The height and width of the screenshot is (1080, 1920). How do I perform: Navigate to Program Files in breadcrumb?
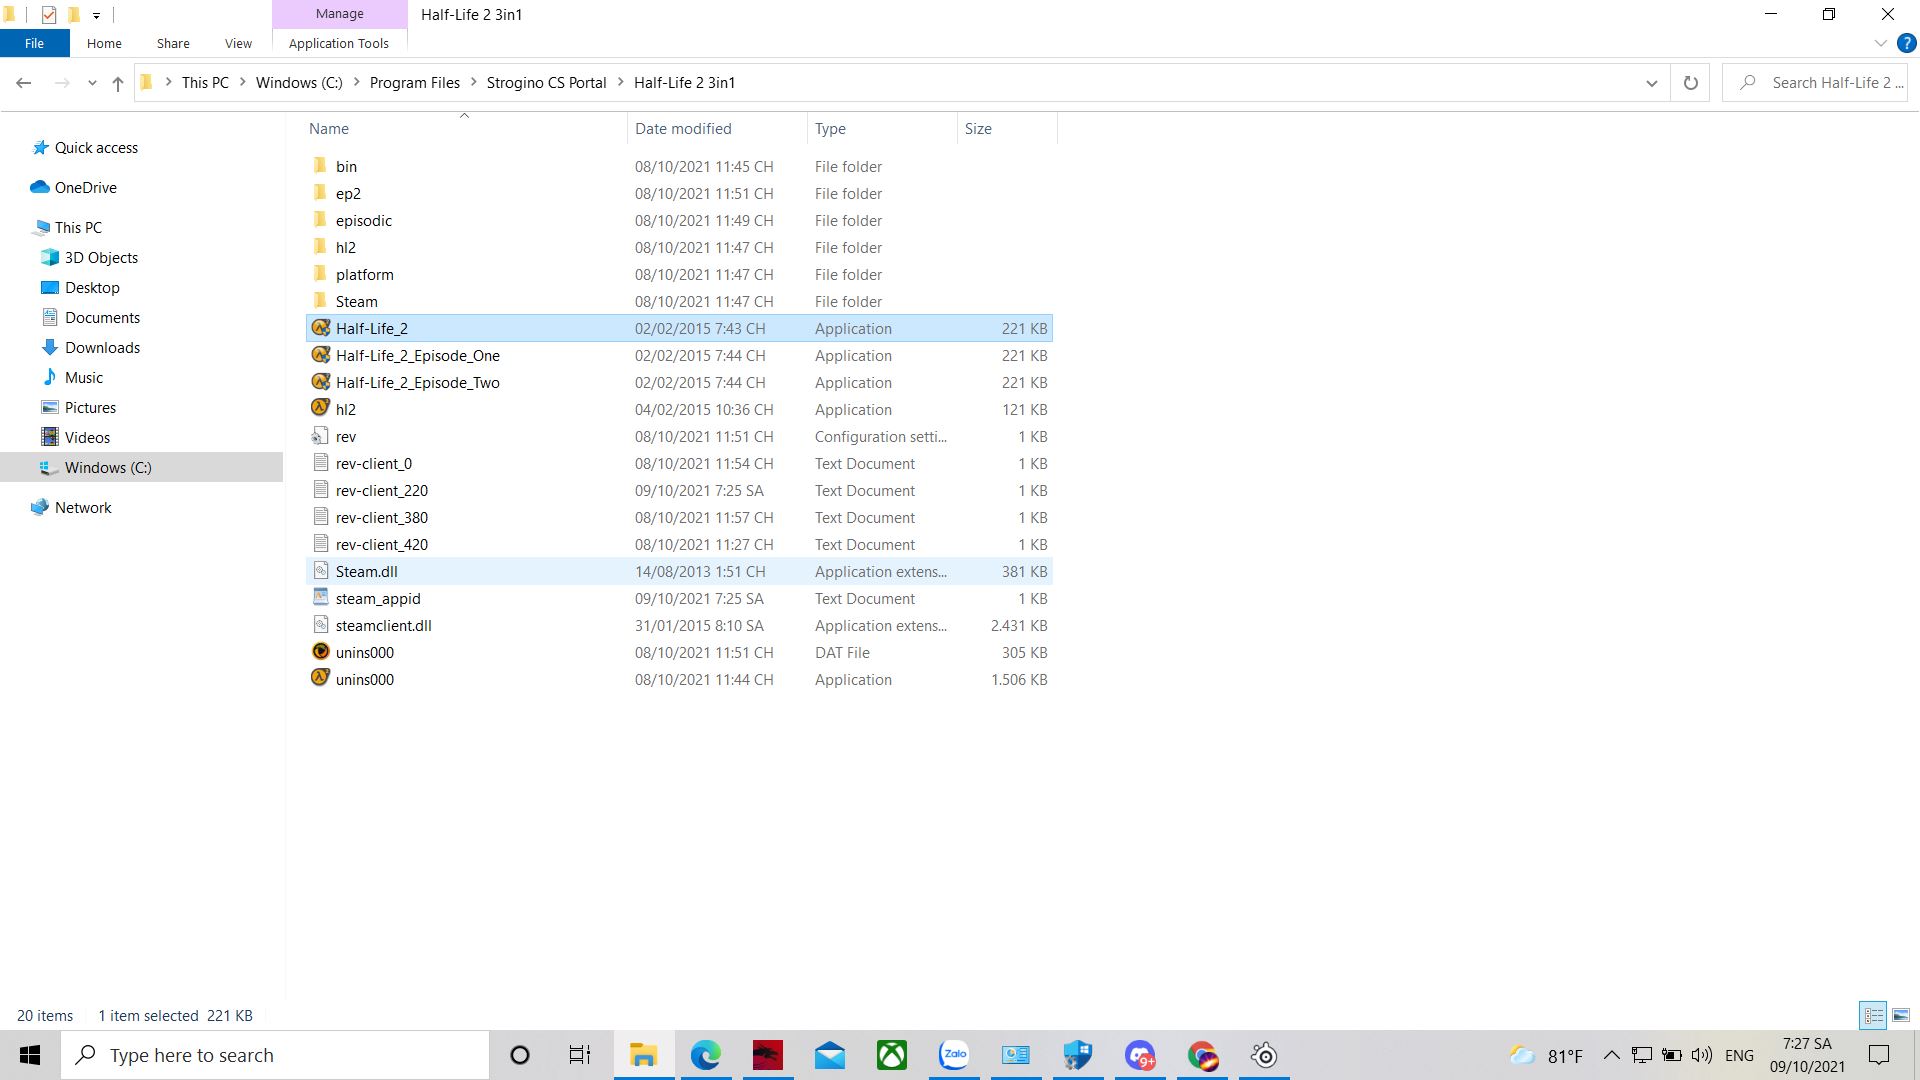[x=414, y=83]
